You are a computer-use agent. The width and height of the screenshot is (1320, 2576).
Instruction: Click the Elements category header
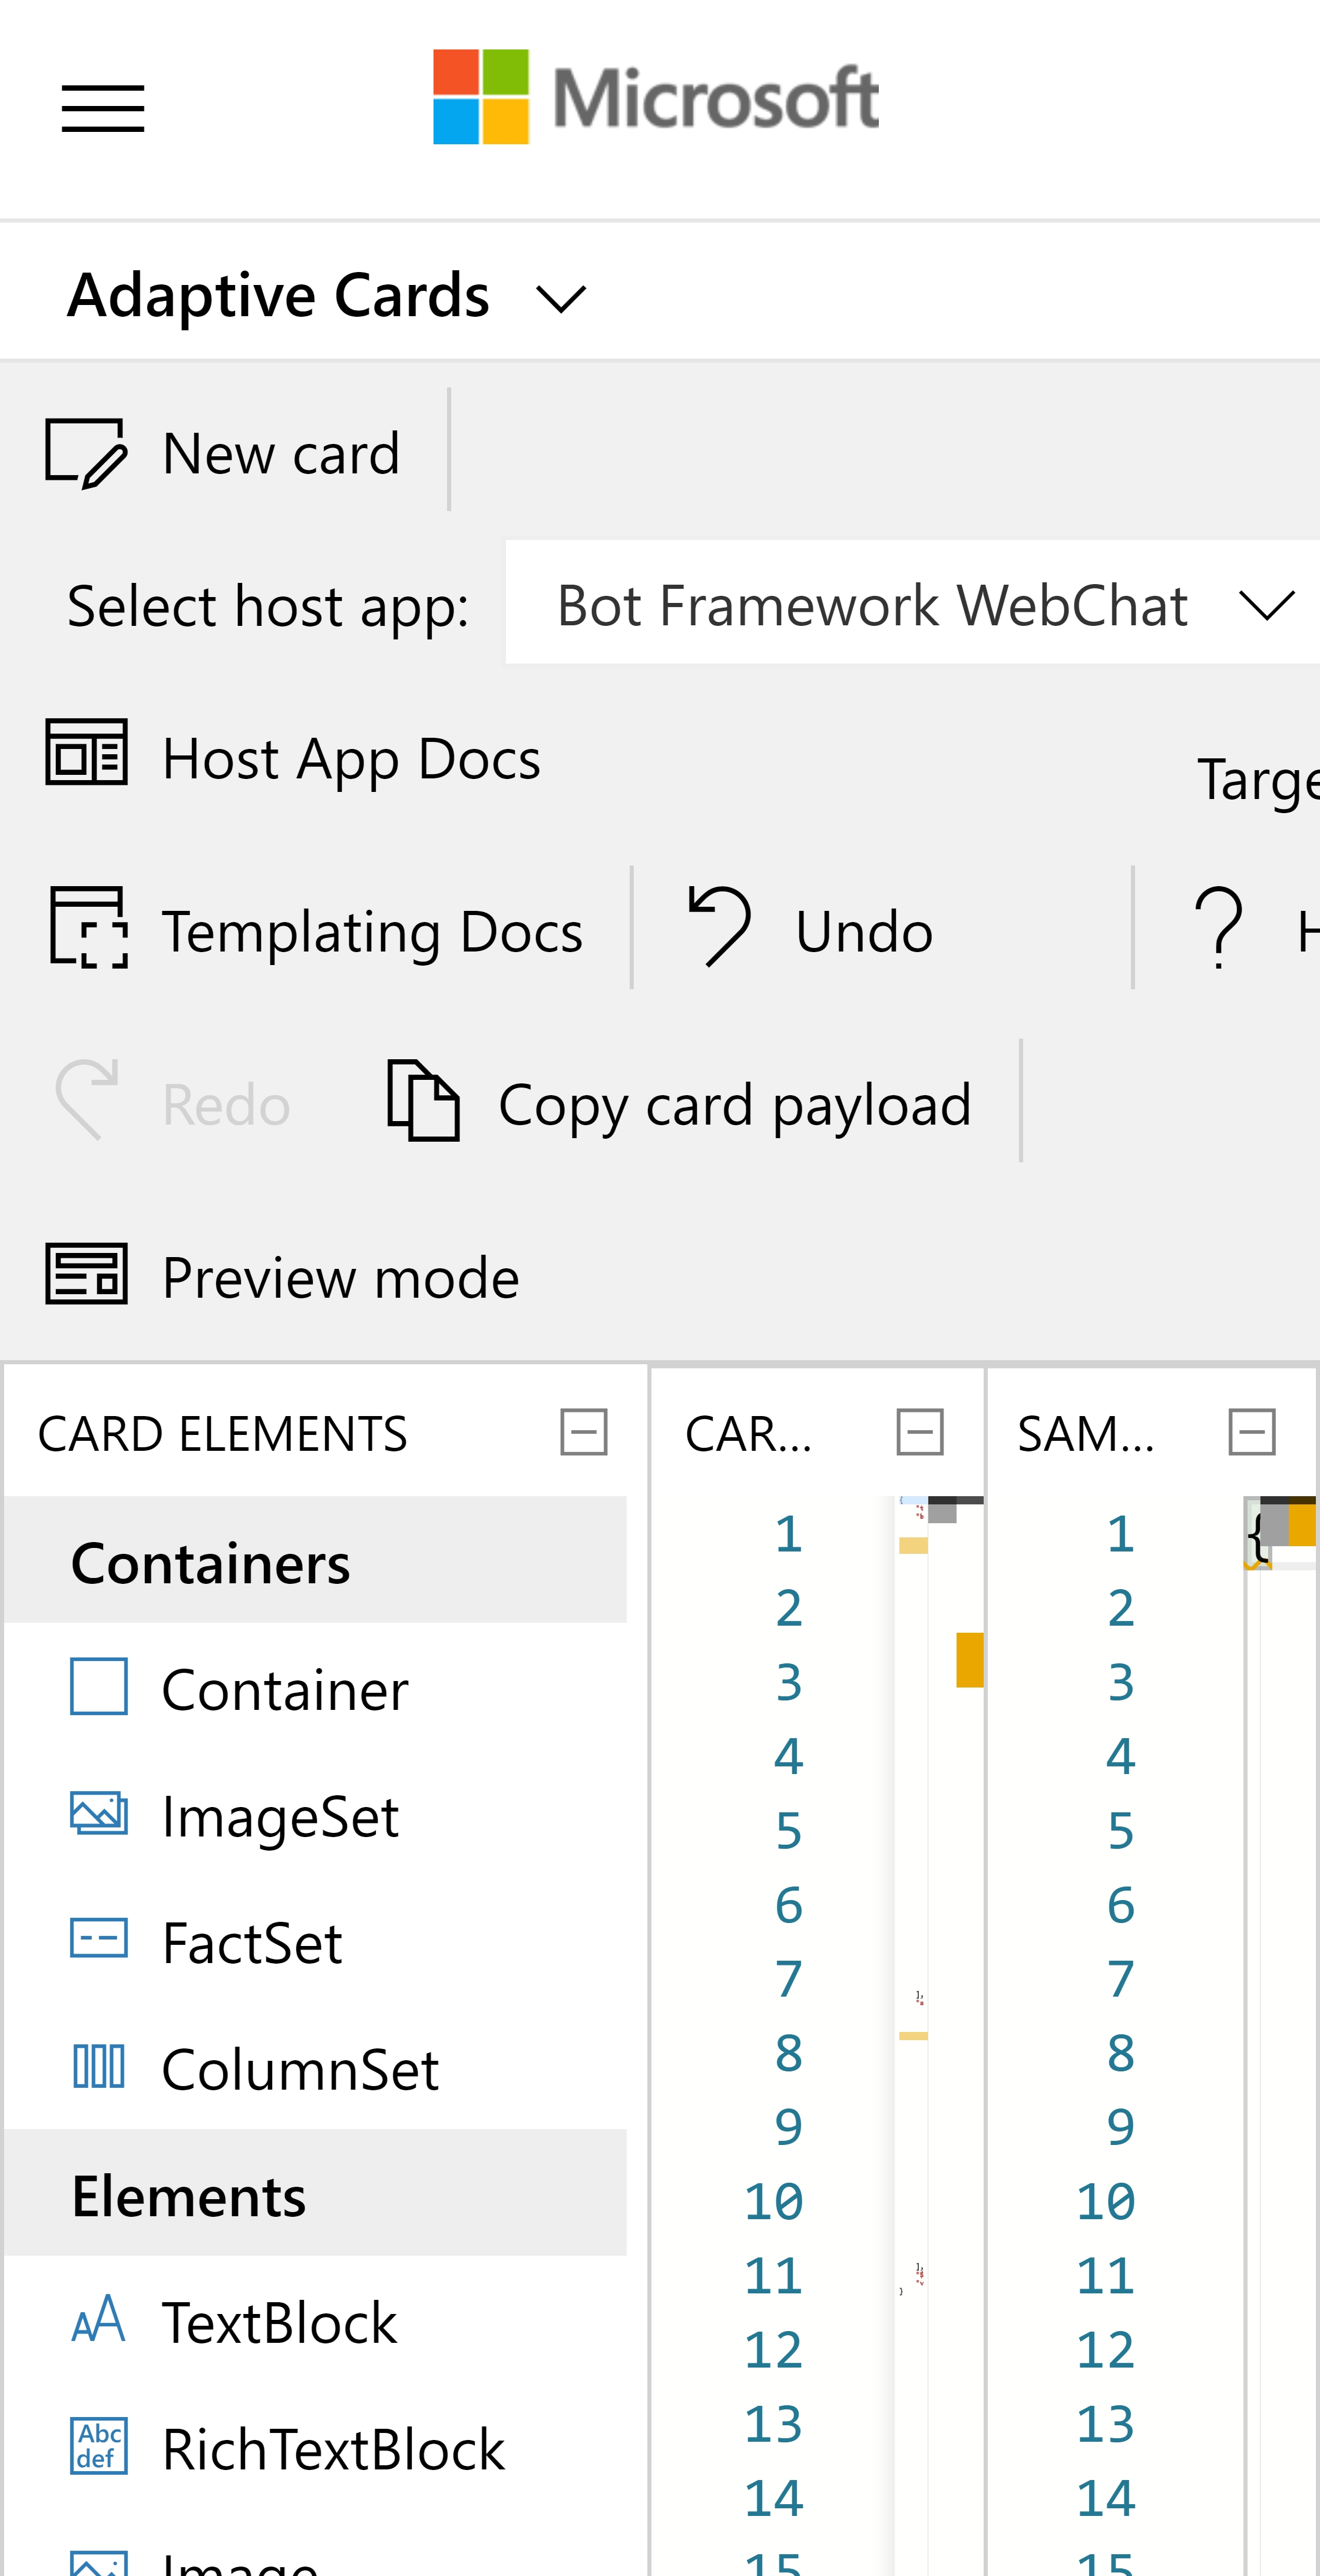point(315,2195)
